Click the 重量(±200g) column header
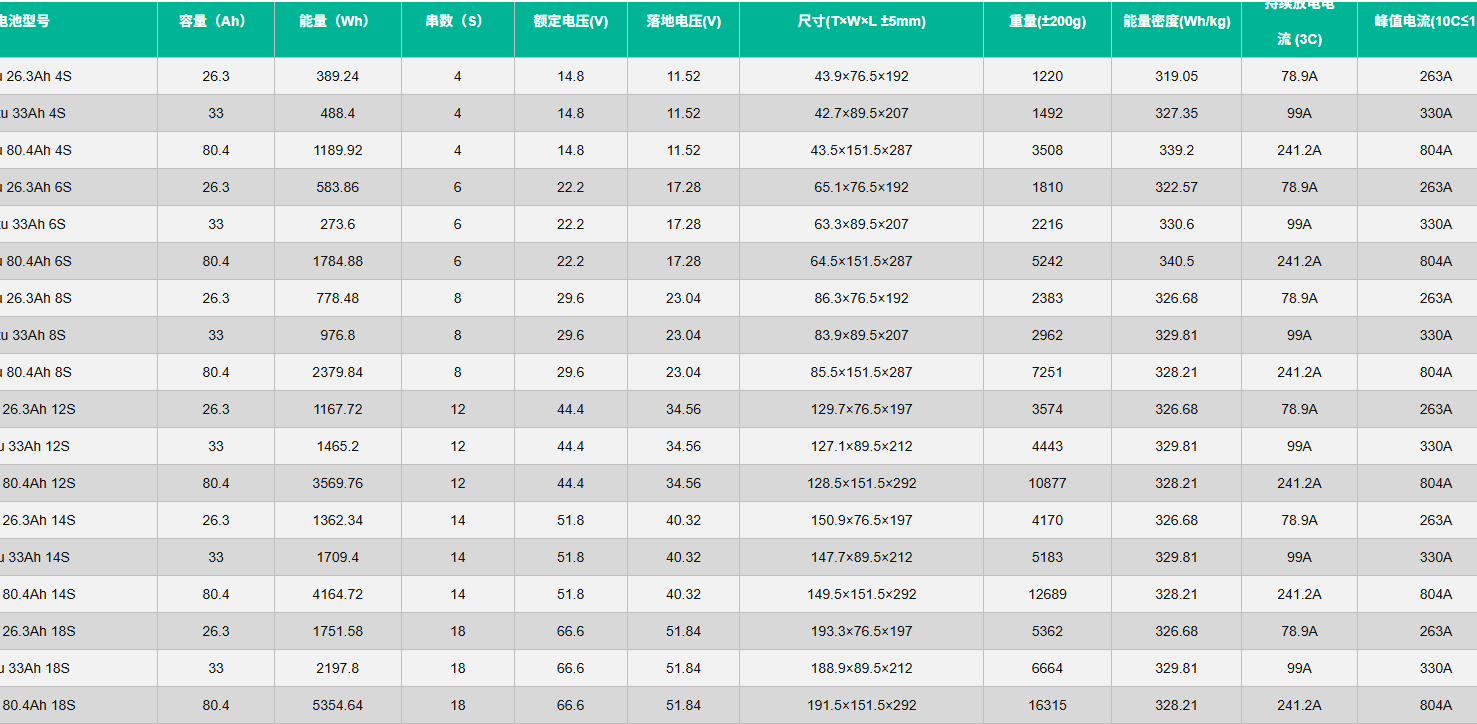Viewport: 1477px width, 724px height. point(1047,21)
